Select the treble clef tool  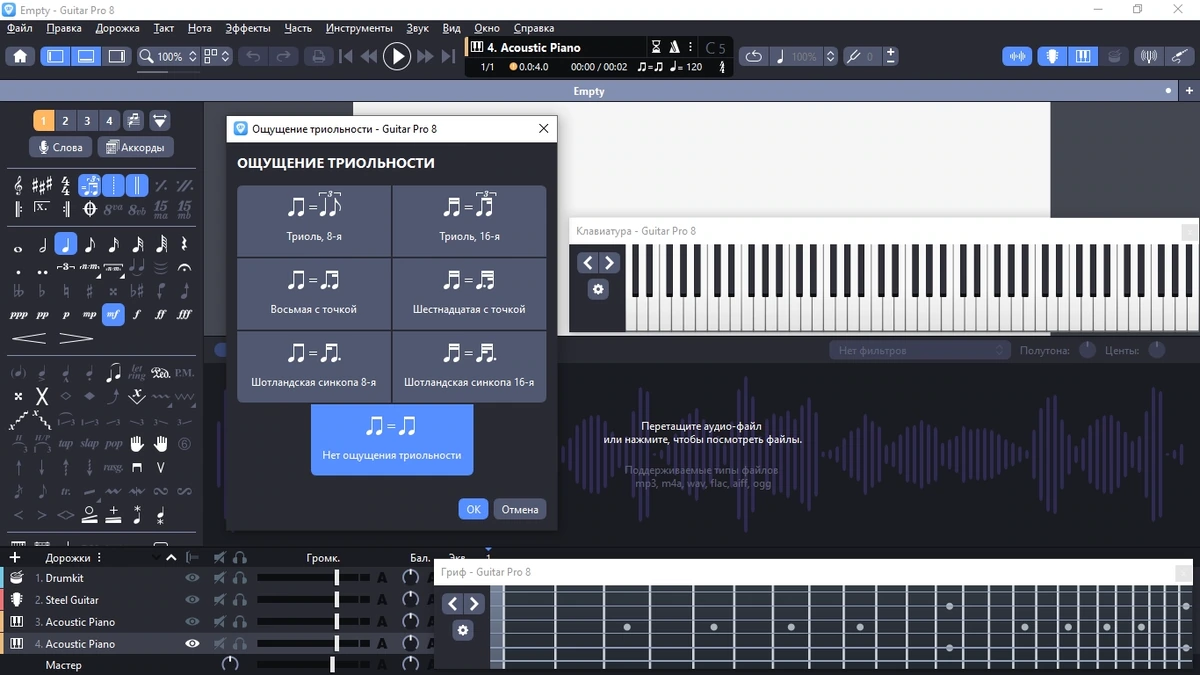[18, 185]
